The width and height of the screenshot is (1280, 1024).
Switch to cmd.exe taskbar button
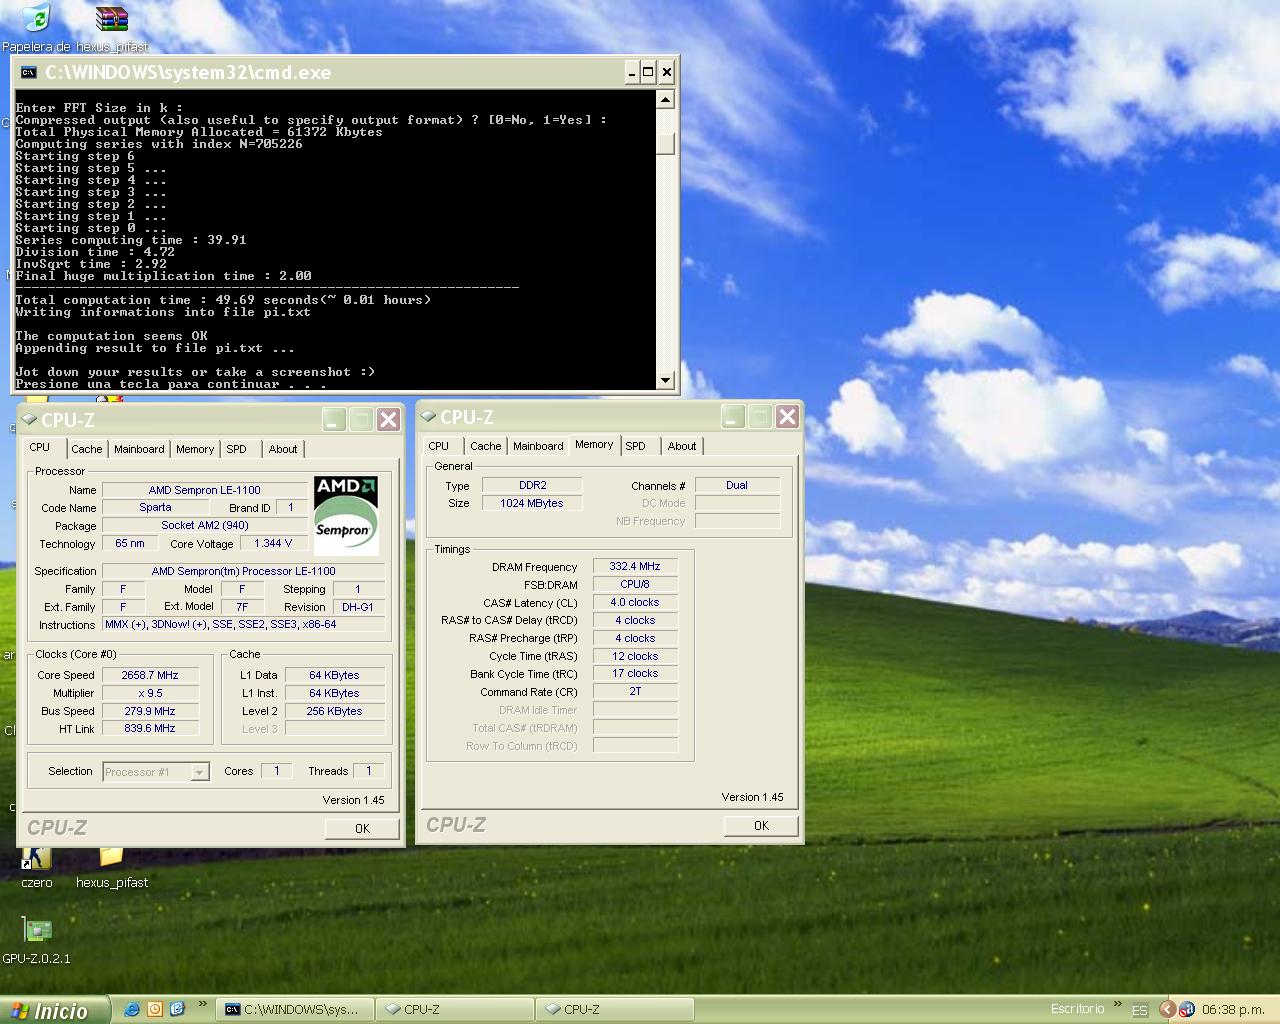(x=297, y=1010)
